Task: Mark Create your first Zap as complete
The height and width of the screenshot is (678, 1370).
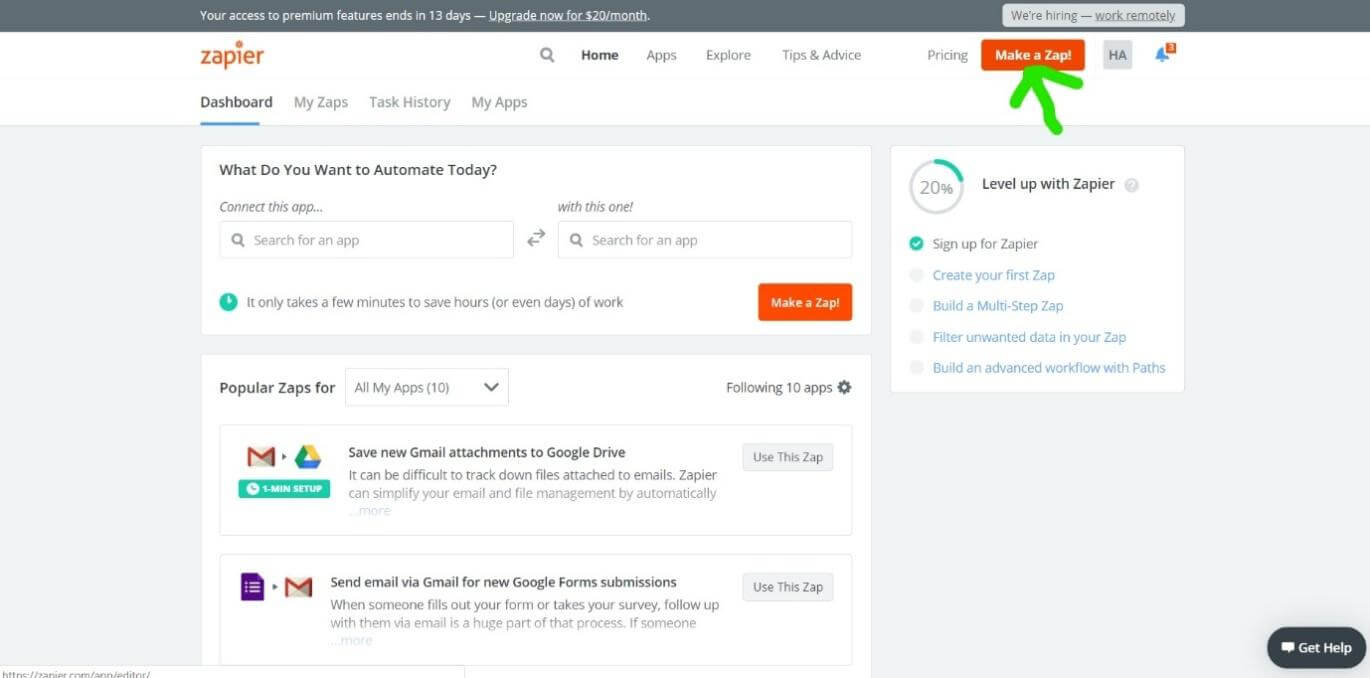Action: tap(917, 274)
